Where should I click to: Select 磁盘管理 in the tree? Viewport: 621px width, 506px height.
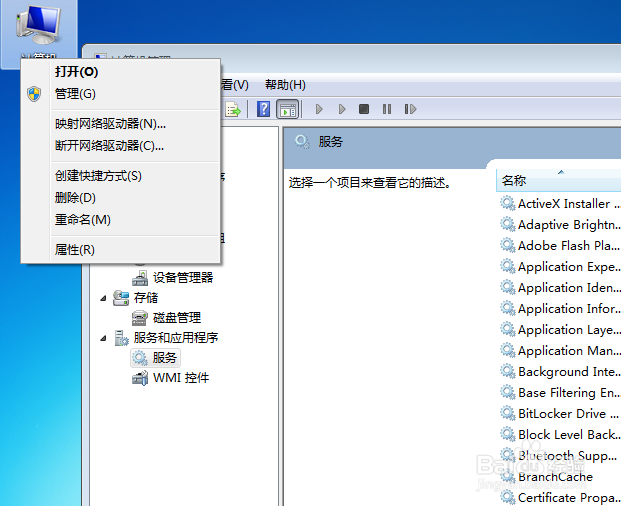click(177, 318)
